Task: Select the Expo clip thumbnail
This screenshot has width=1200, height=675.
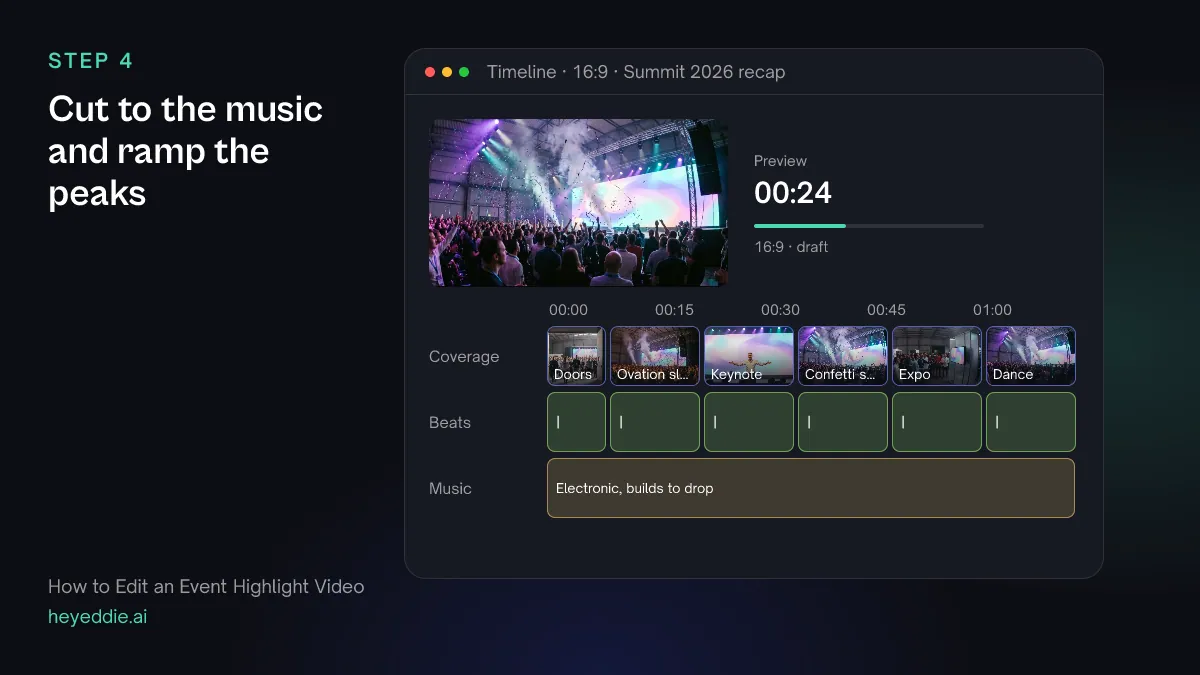Action: (x=937, y=356)
